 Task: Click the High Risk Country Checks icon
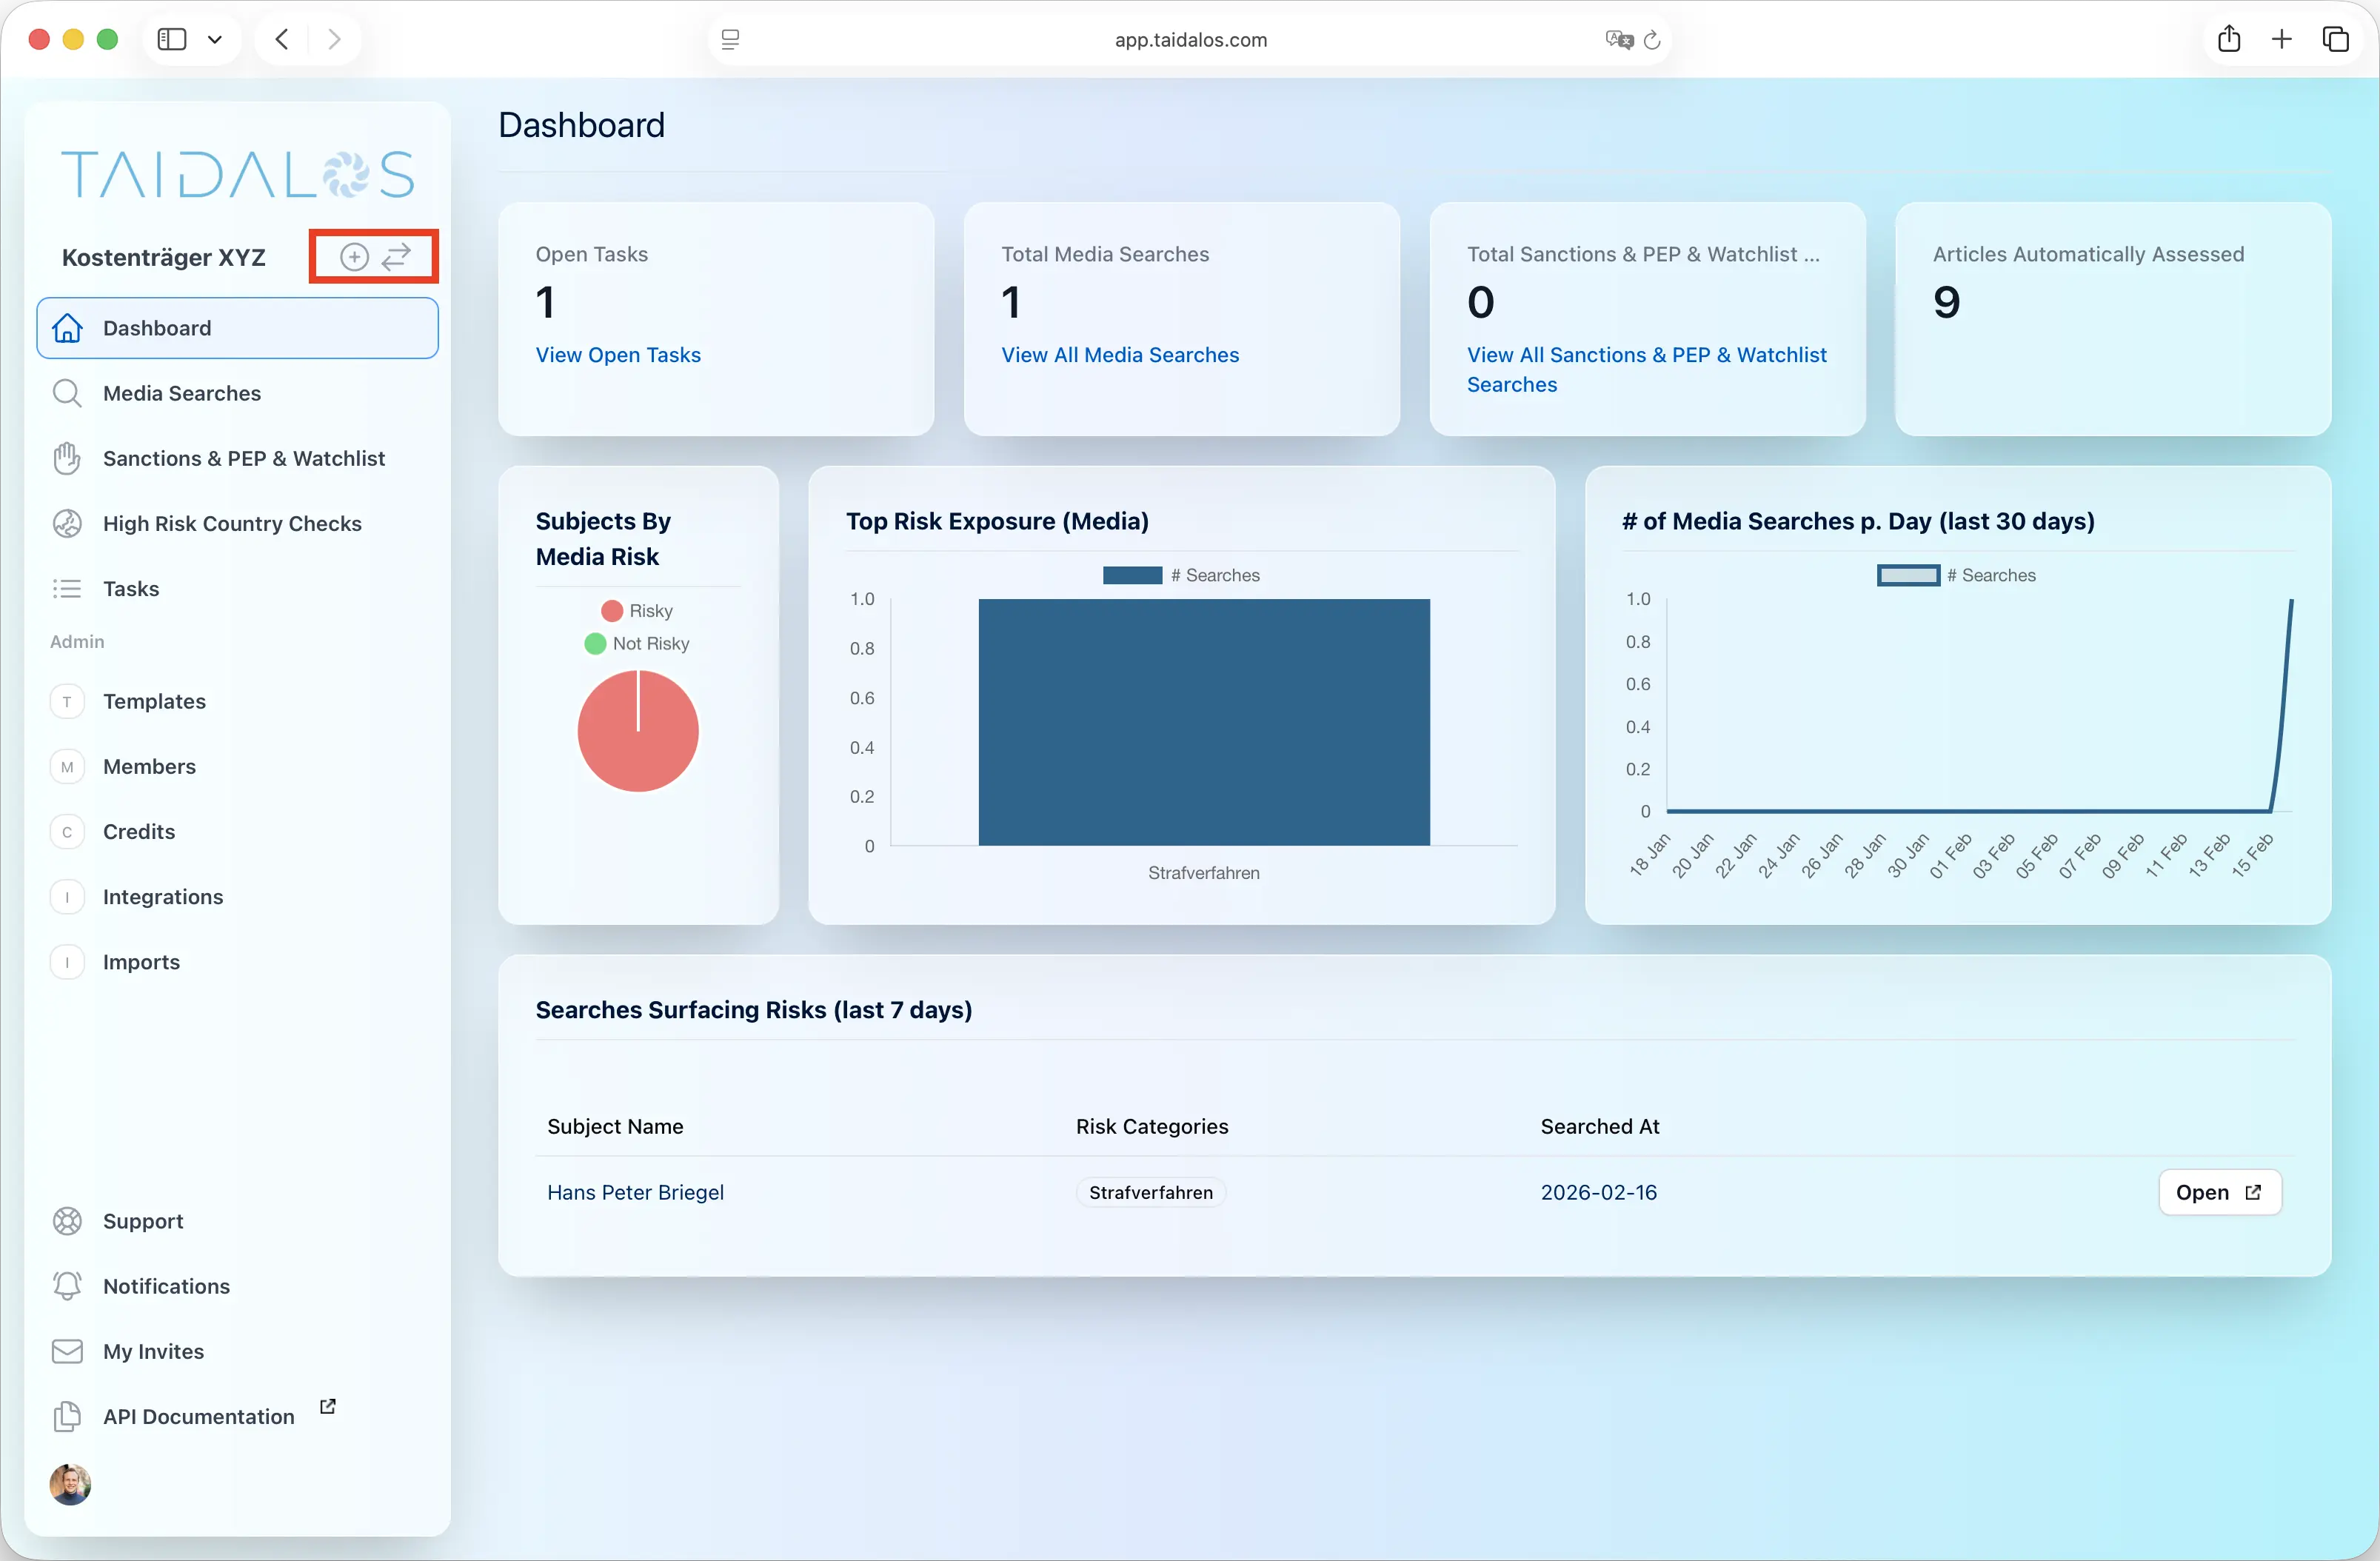pos(67,523)
